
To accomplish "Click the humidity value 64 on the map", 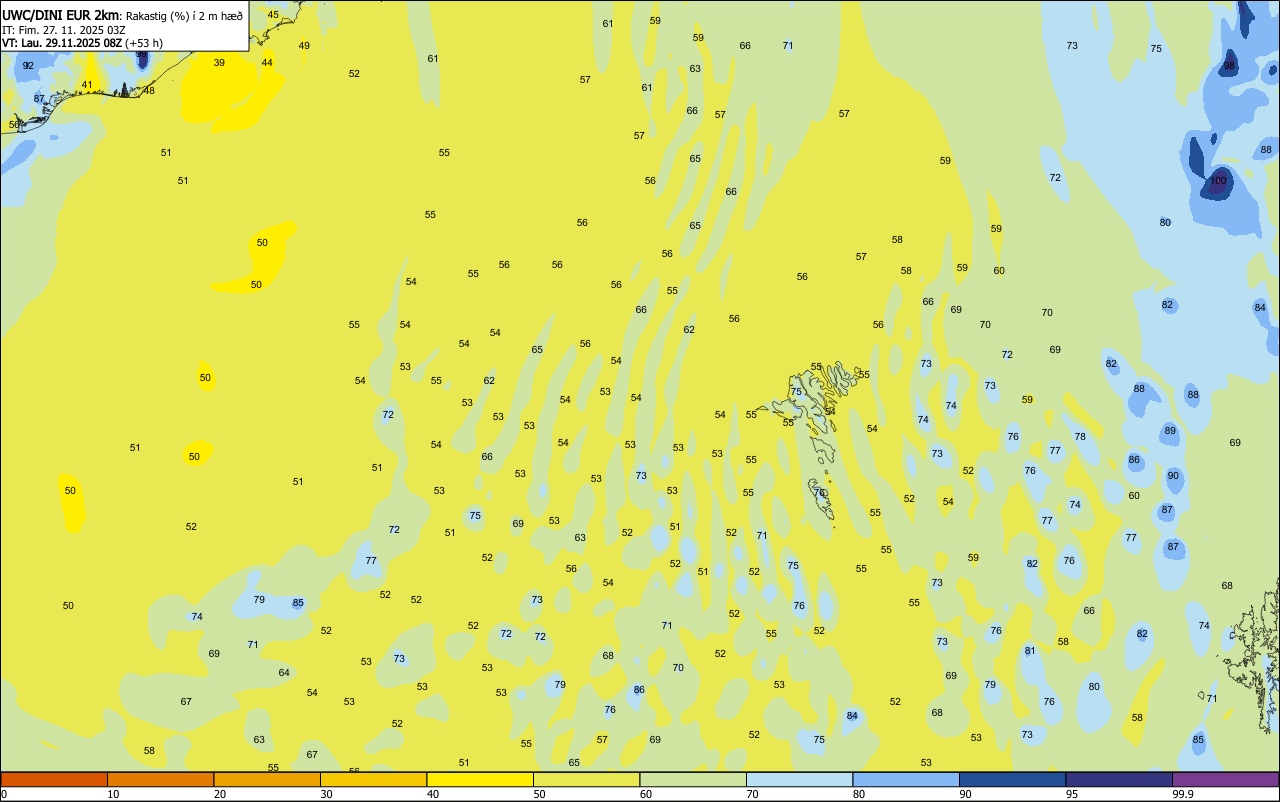I will [284, 673].
